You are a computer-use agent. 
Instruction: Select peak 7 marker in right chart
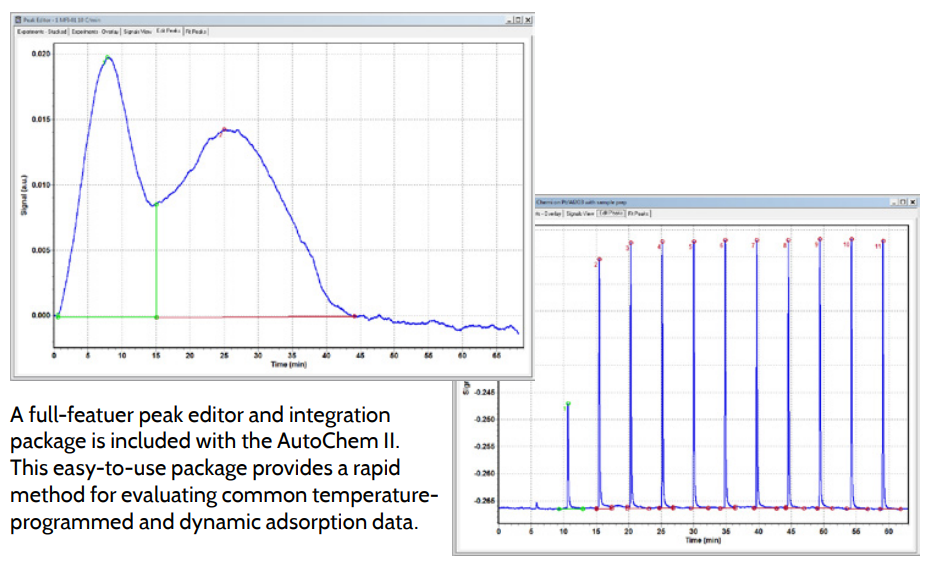757,241
